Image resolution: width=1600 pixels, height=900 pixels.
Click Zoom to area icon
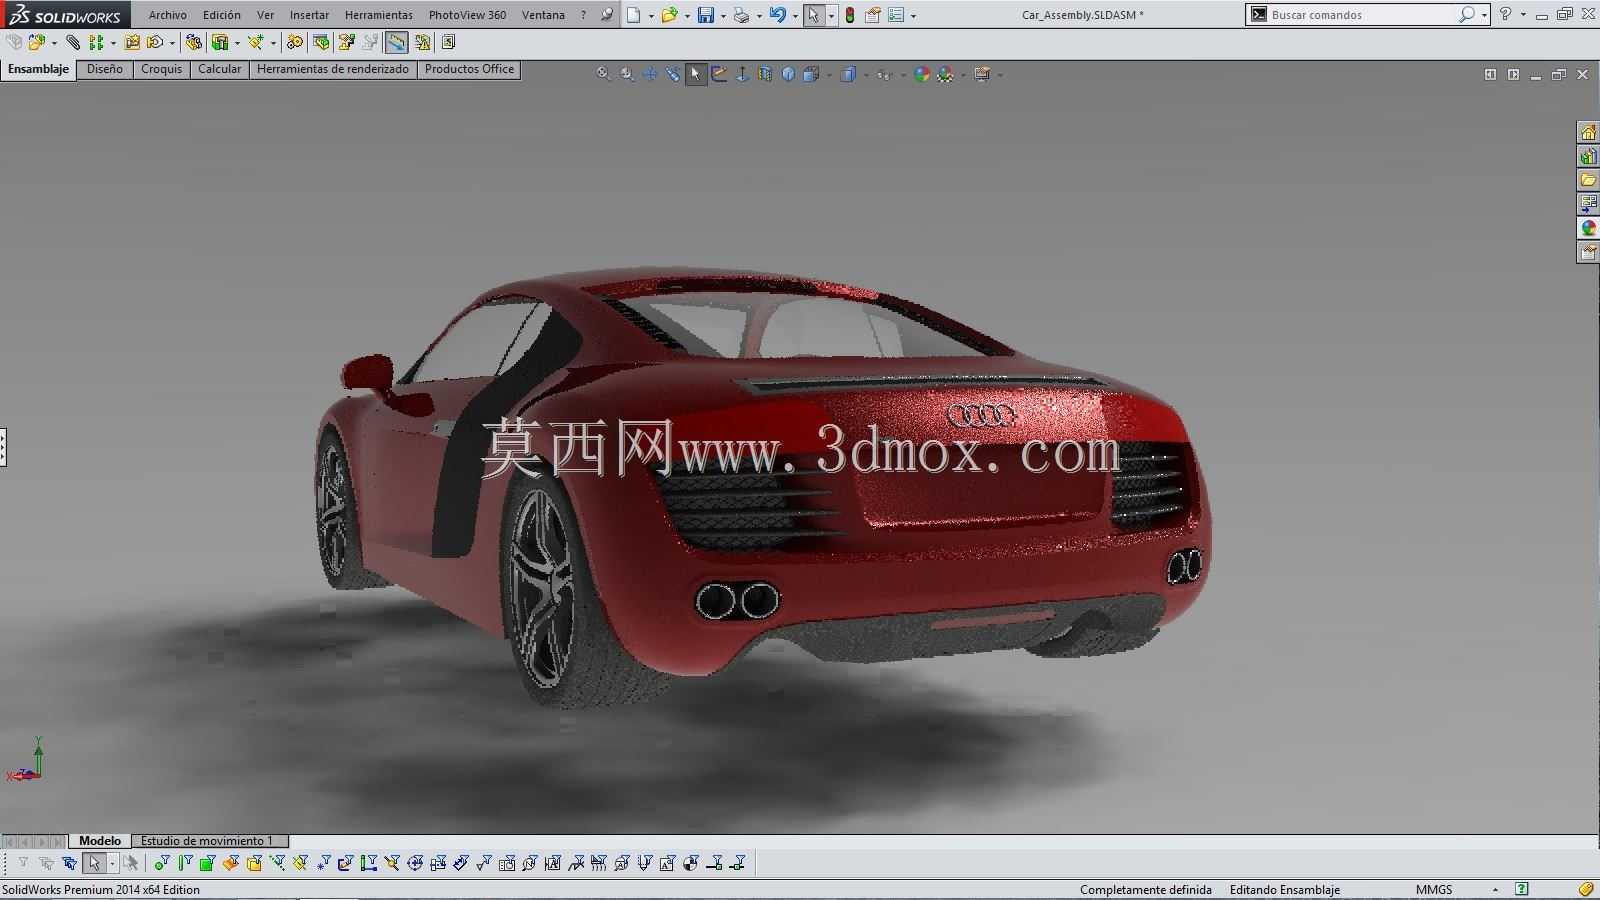click(627, 74)
